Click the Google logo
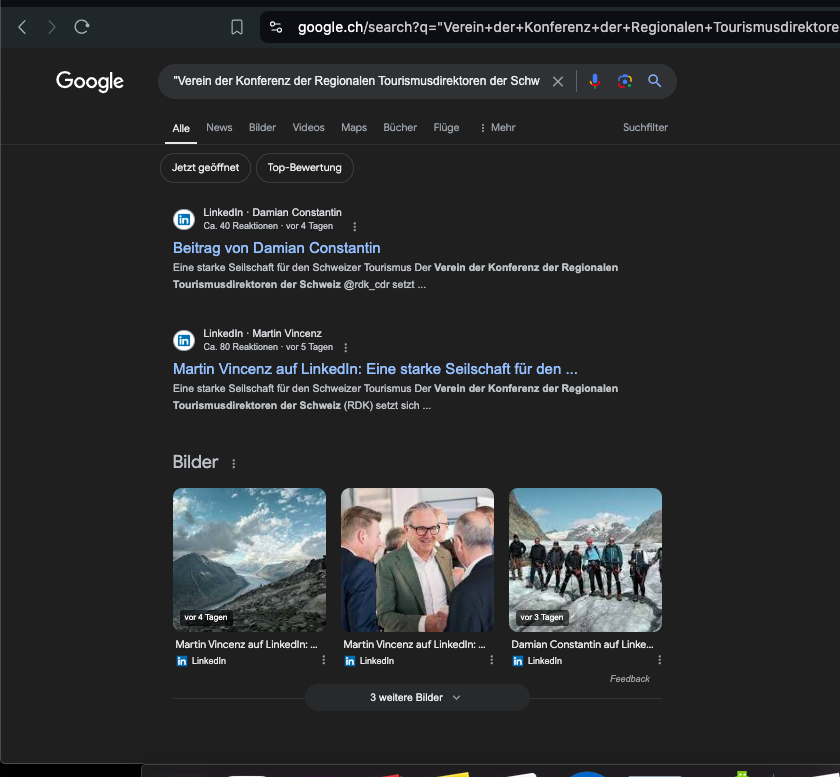This screenshot has height=777, width=840. click(x=90, y=81)
